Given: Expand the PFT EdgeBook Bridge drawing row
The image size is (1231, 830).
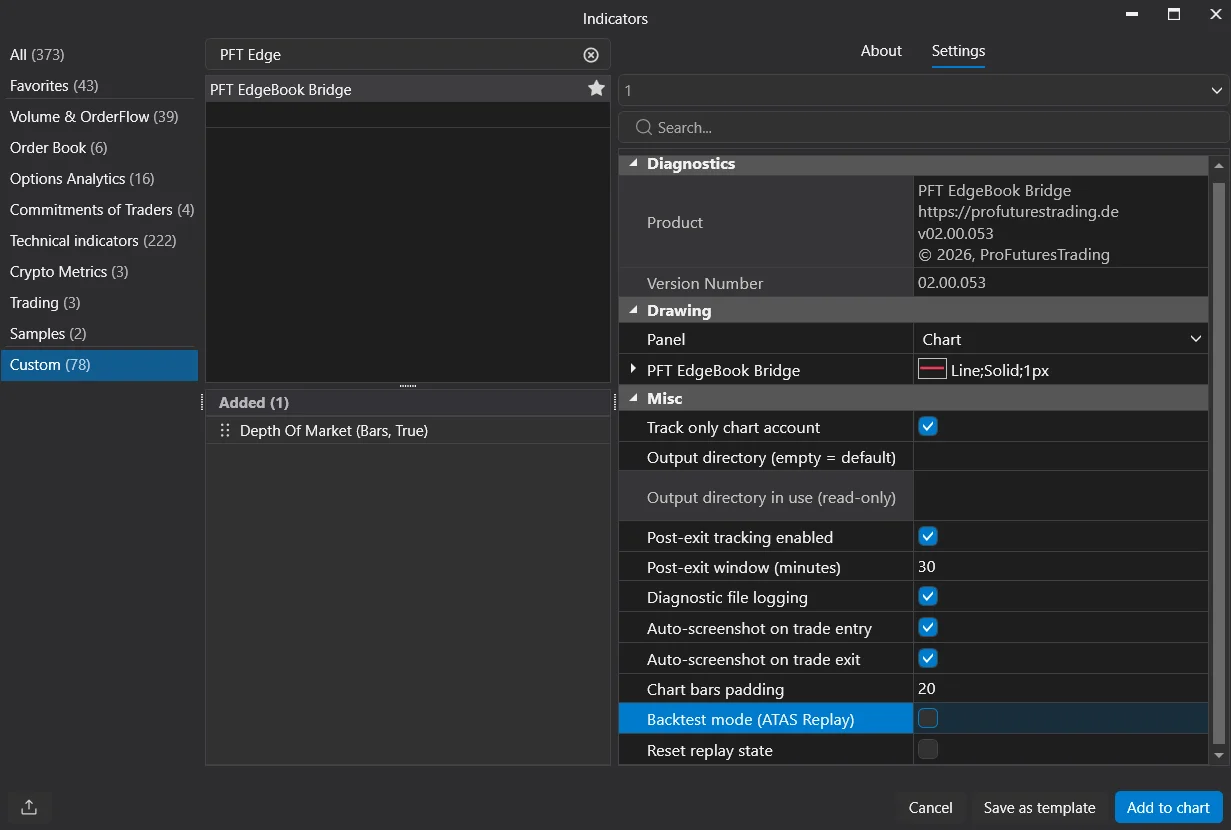Looking at the screenshot, I should (632, 370).
